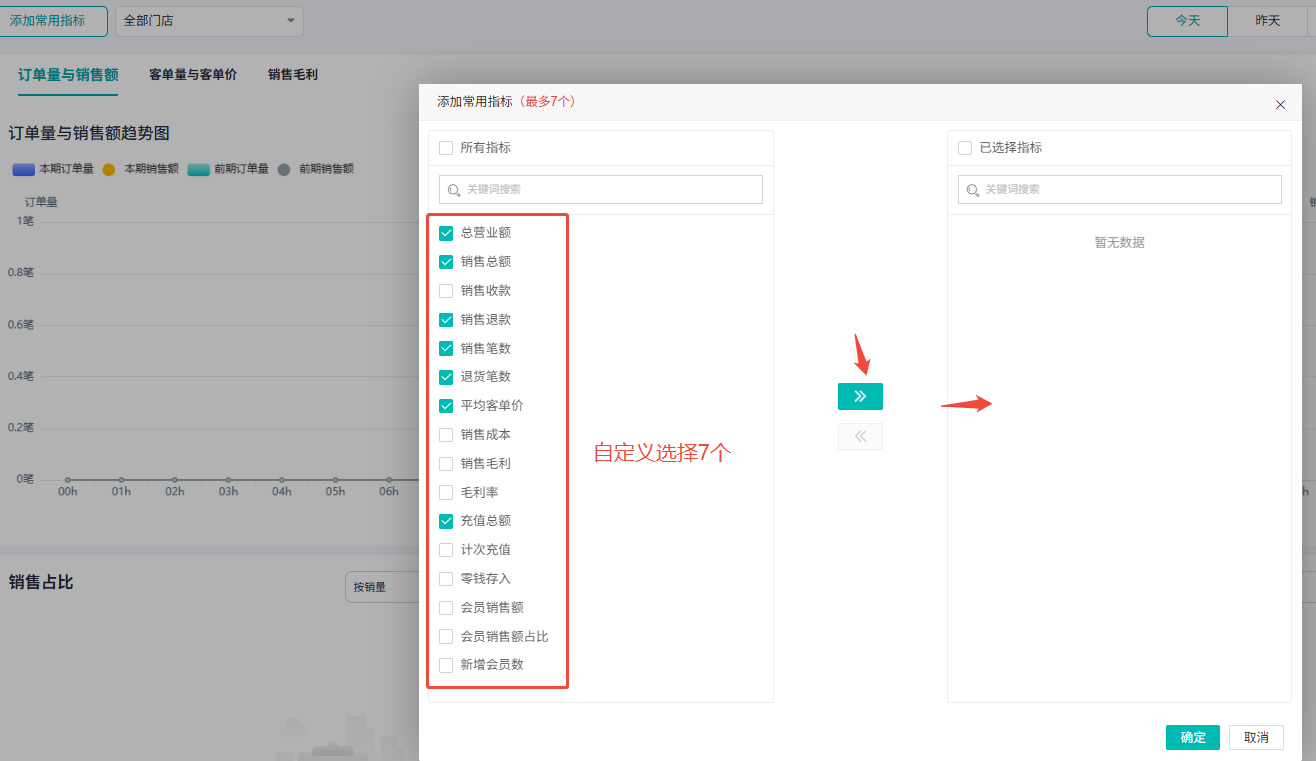Screen dimensions: 1316x761
Task: Focus the 已选择指标 keyword search field
Action: pyautogui.click(x=1120, y=190)
